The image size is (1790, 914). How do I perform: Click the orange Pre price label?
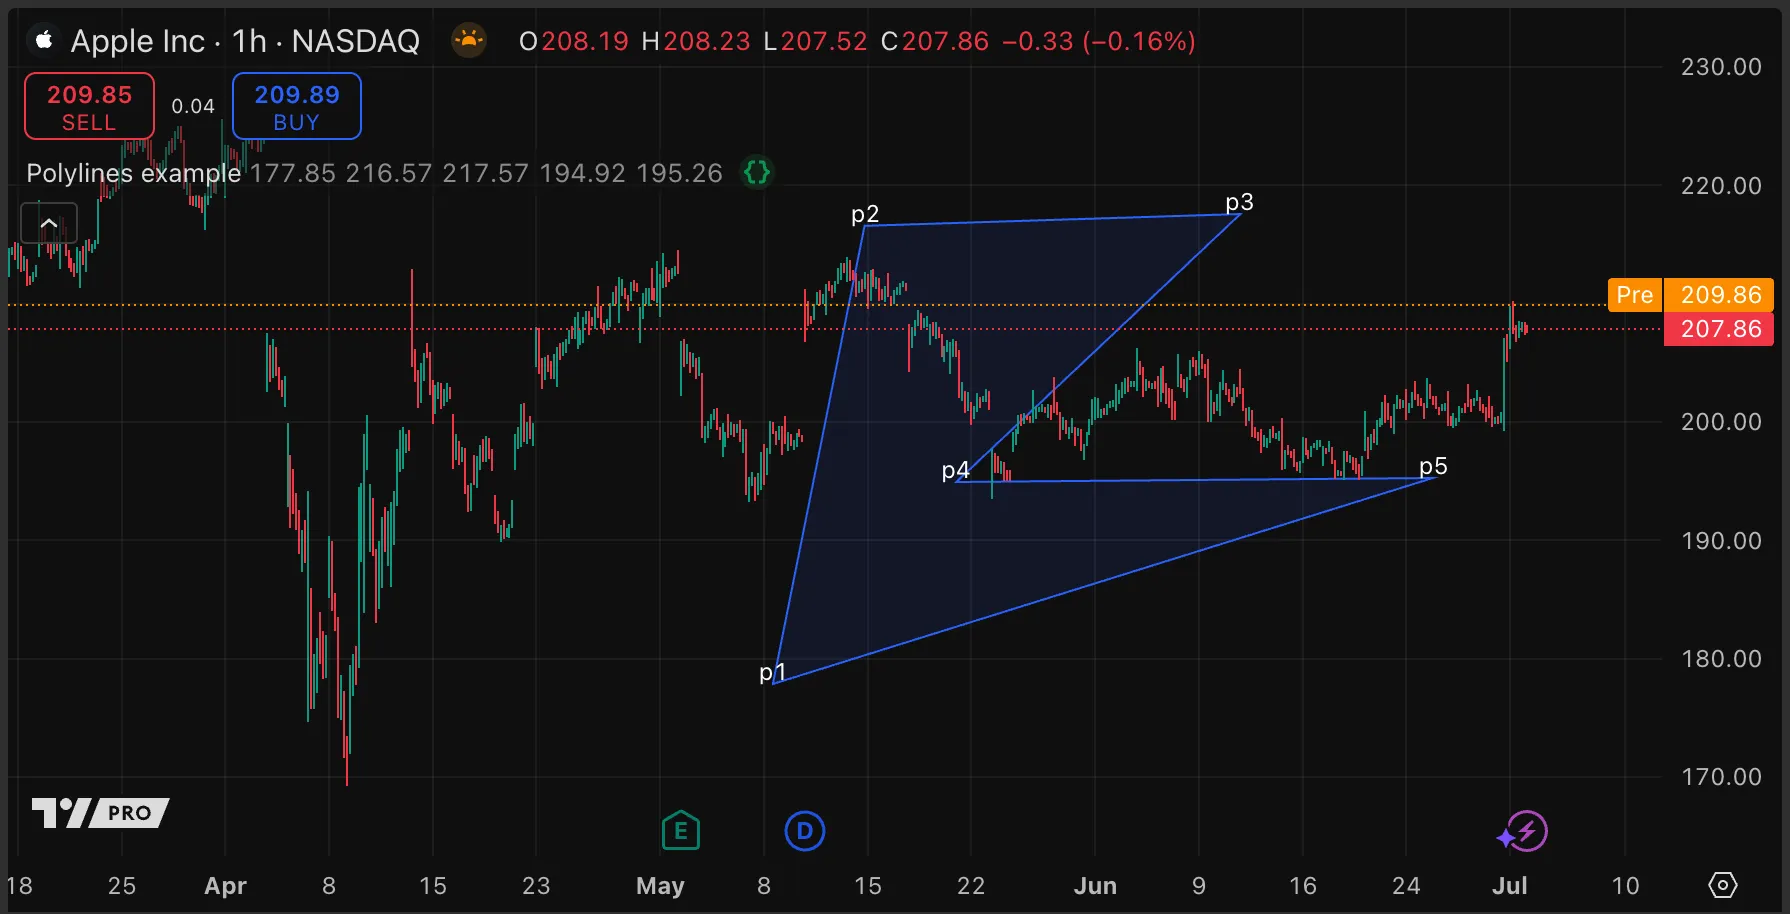[1634, 295]
